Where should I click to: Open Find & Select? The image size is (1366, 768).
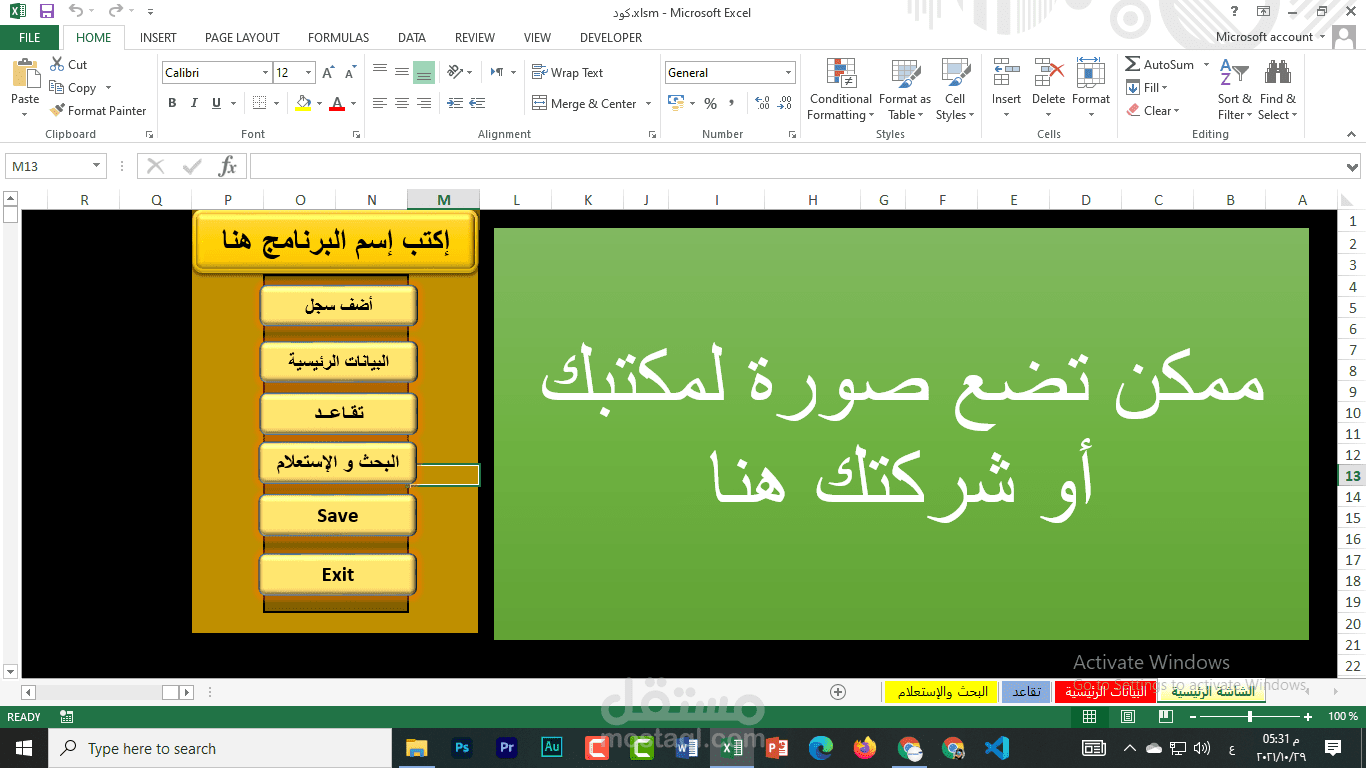(1278, 90)
